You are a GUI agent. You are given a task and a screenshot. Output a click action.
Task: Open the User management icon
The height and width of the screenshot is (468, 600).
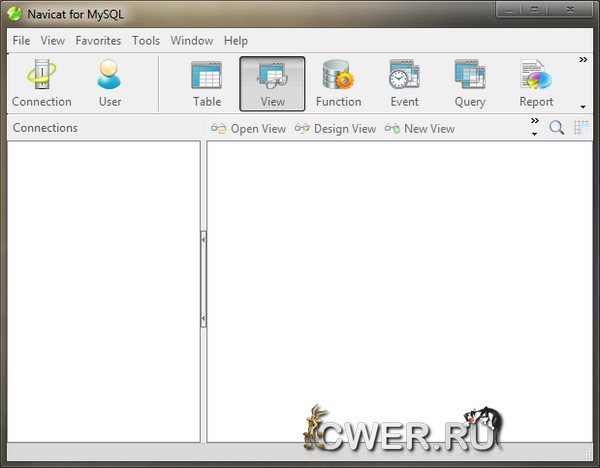pos(109,84)
